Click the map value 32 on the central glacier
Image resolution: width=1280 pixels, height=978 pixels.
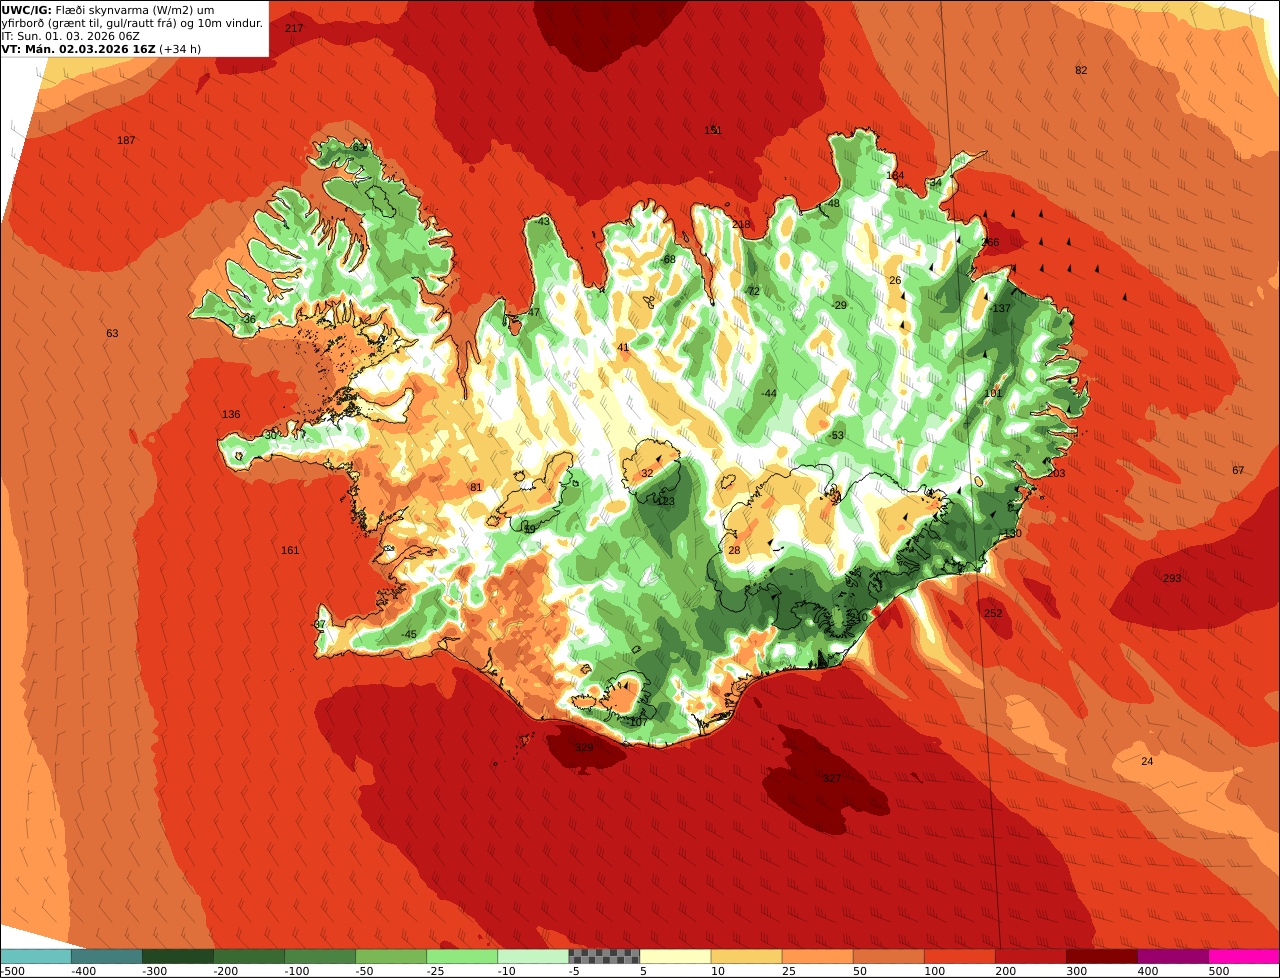(x=647, y=473)
